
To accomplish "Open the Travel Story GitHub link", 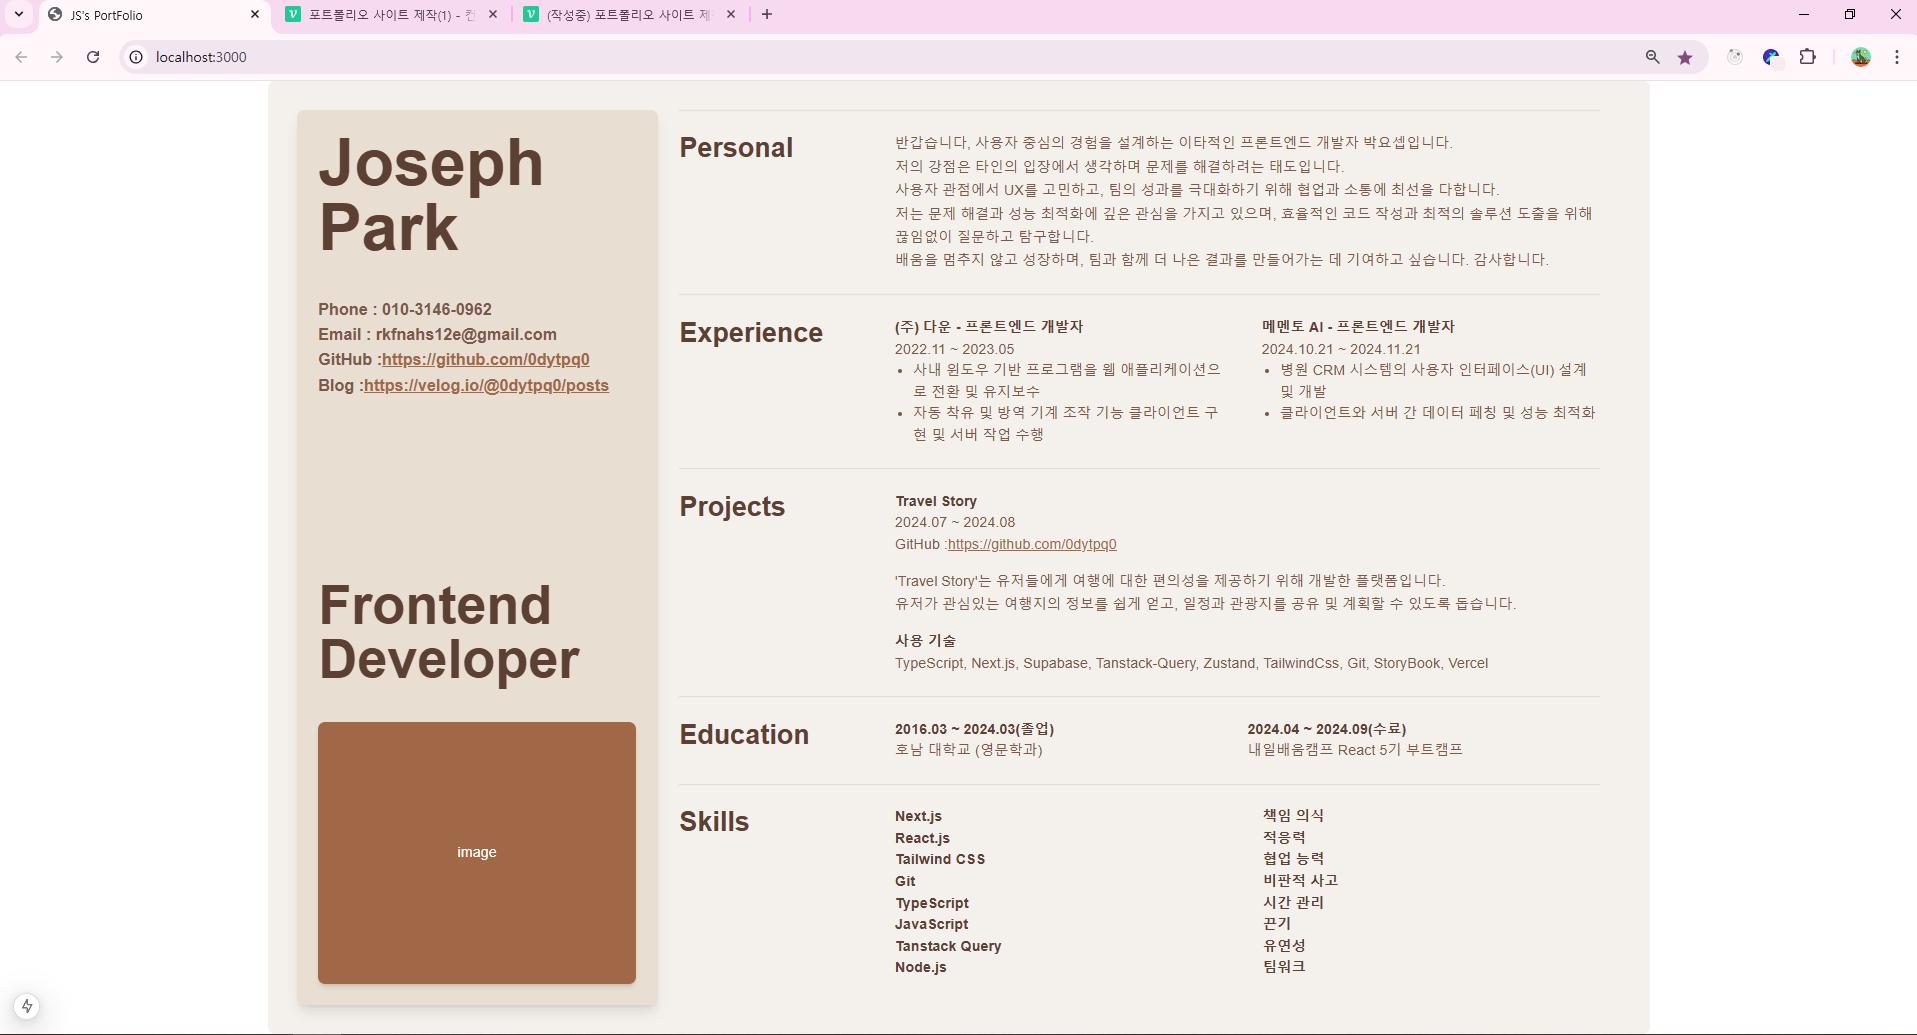I will pyautogui.click(x=1032, y=544).
